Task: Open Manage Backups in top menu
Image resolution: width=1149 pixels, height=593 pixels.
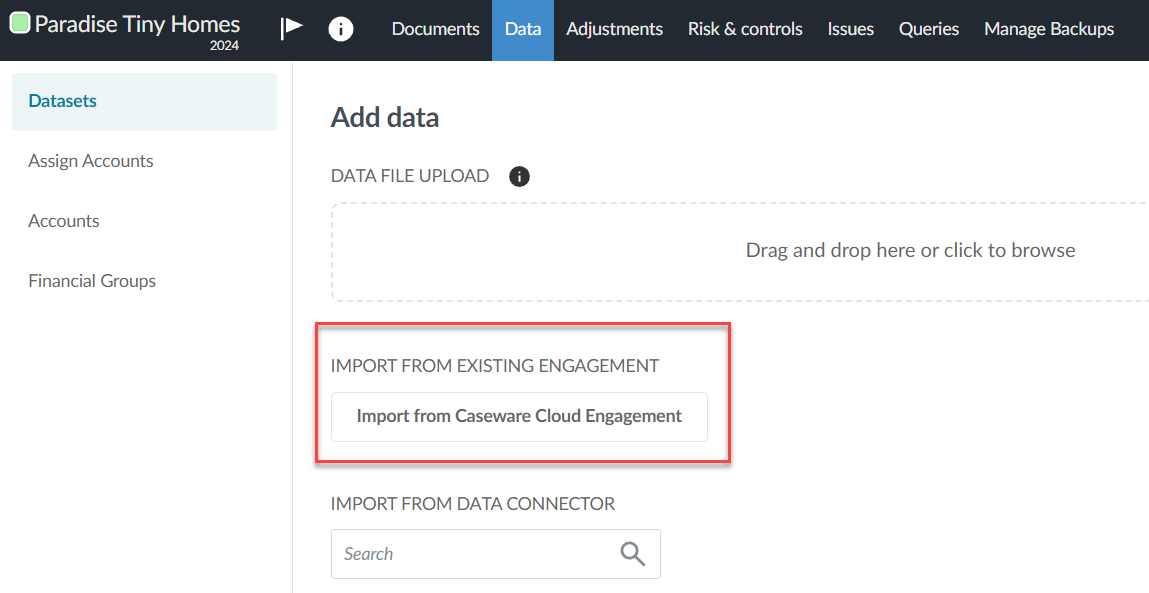Action: (x=1048, y=29)
